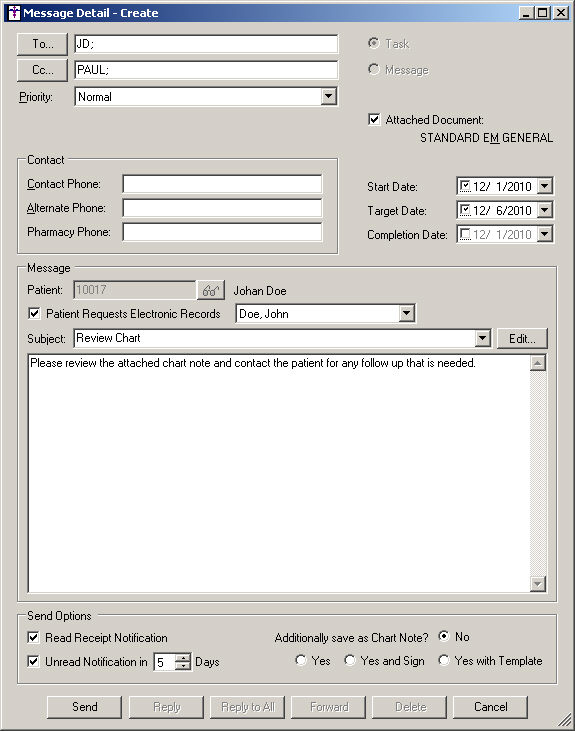Screen dimensions: 575x731
Task: Open the Target Date calendar dropdown
Action: [x=545, y=210]
